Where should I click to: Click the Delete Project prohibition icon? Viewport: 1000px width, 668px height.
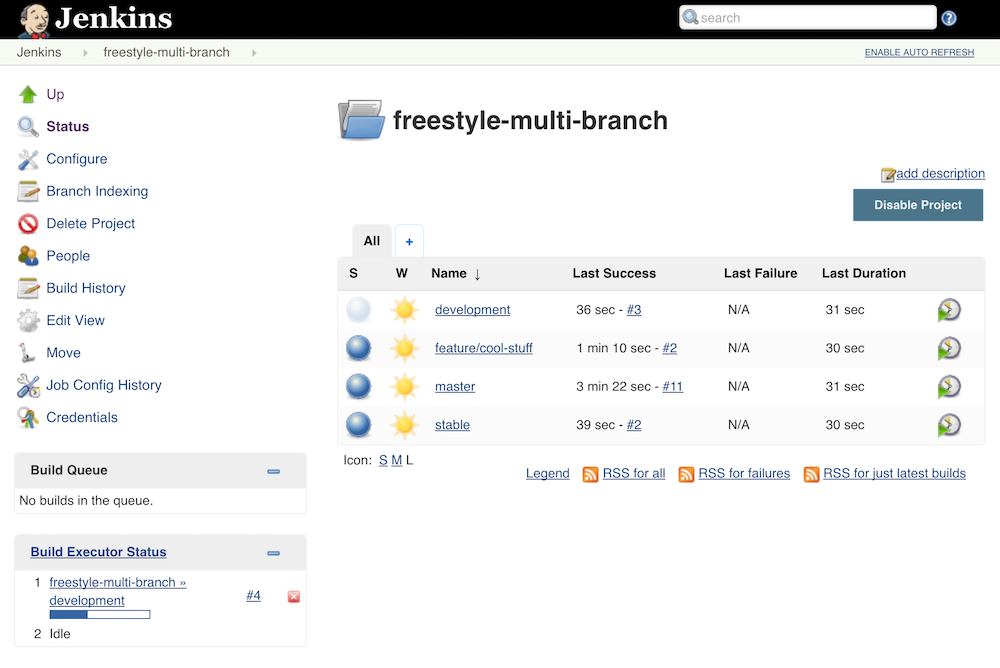[x=28, y=224]
